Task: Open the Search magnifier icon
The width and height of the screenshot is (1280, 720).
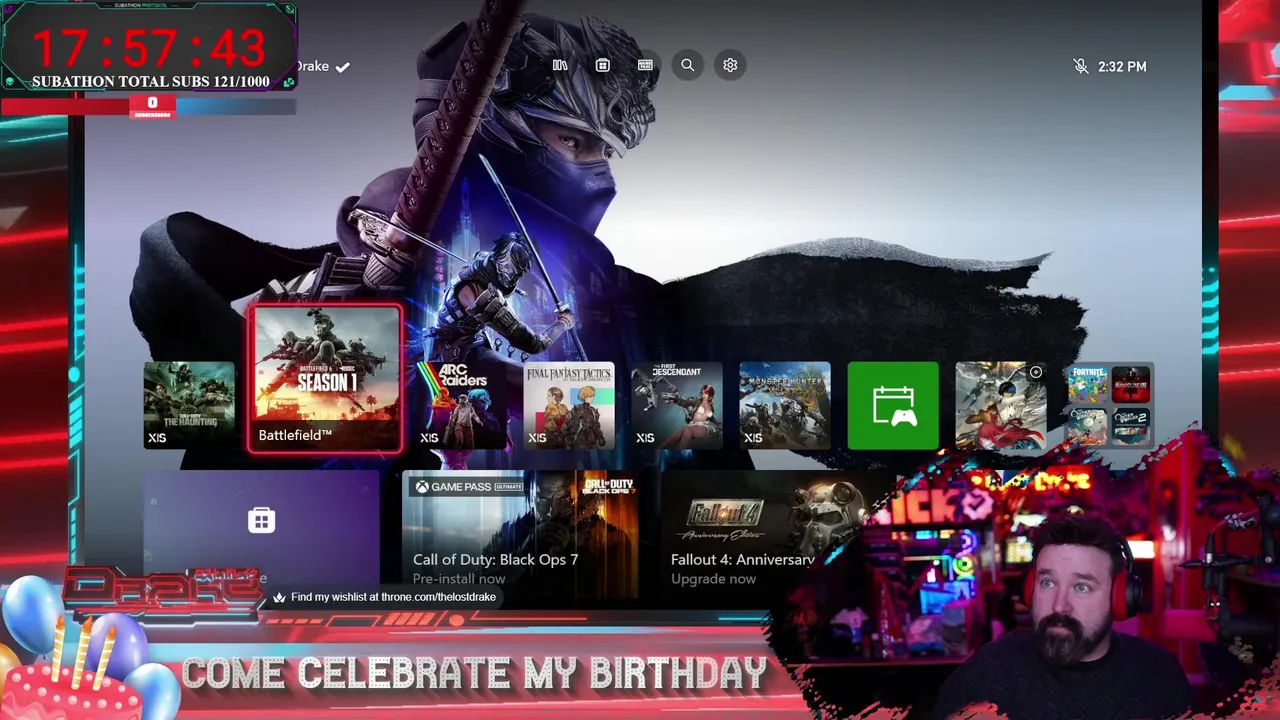Action: point(688,65)
